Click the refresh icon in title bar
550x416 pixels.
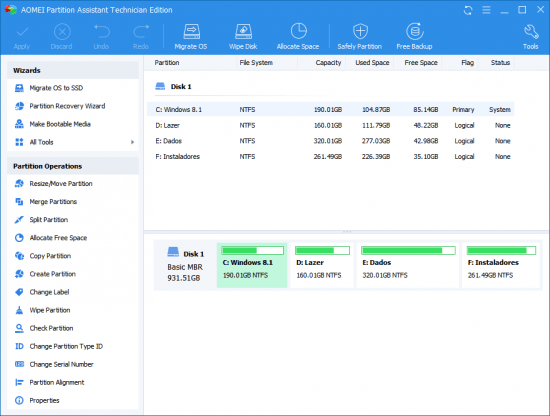[x=468, y=10]
